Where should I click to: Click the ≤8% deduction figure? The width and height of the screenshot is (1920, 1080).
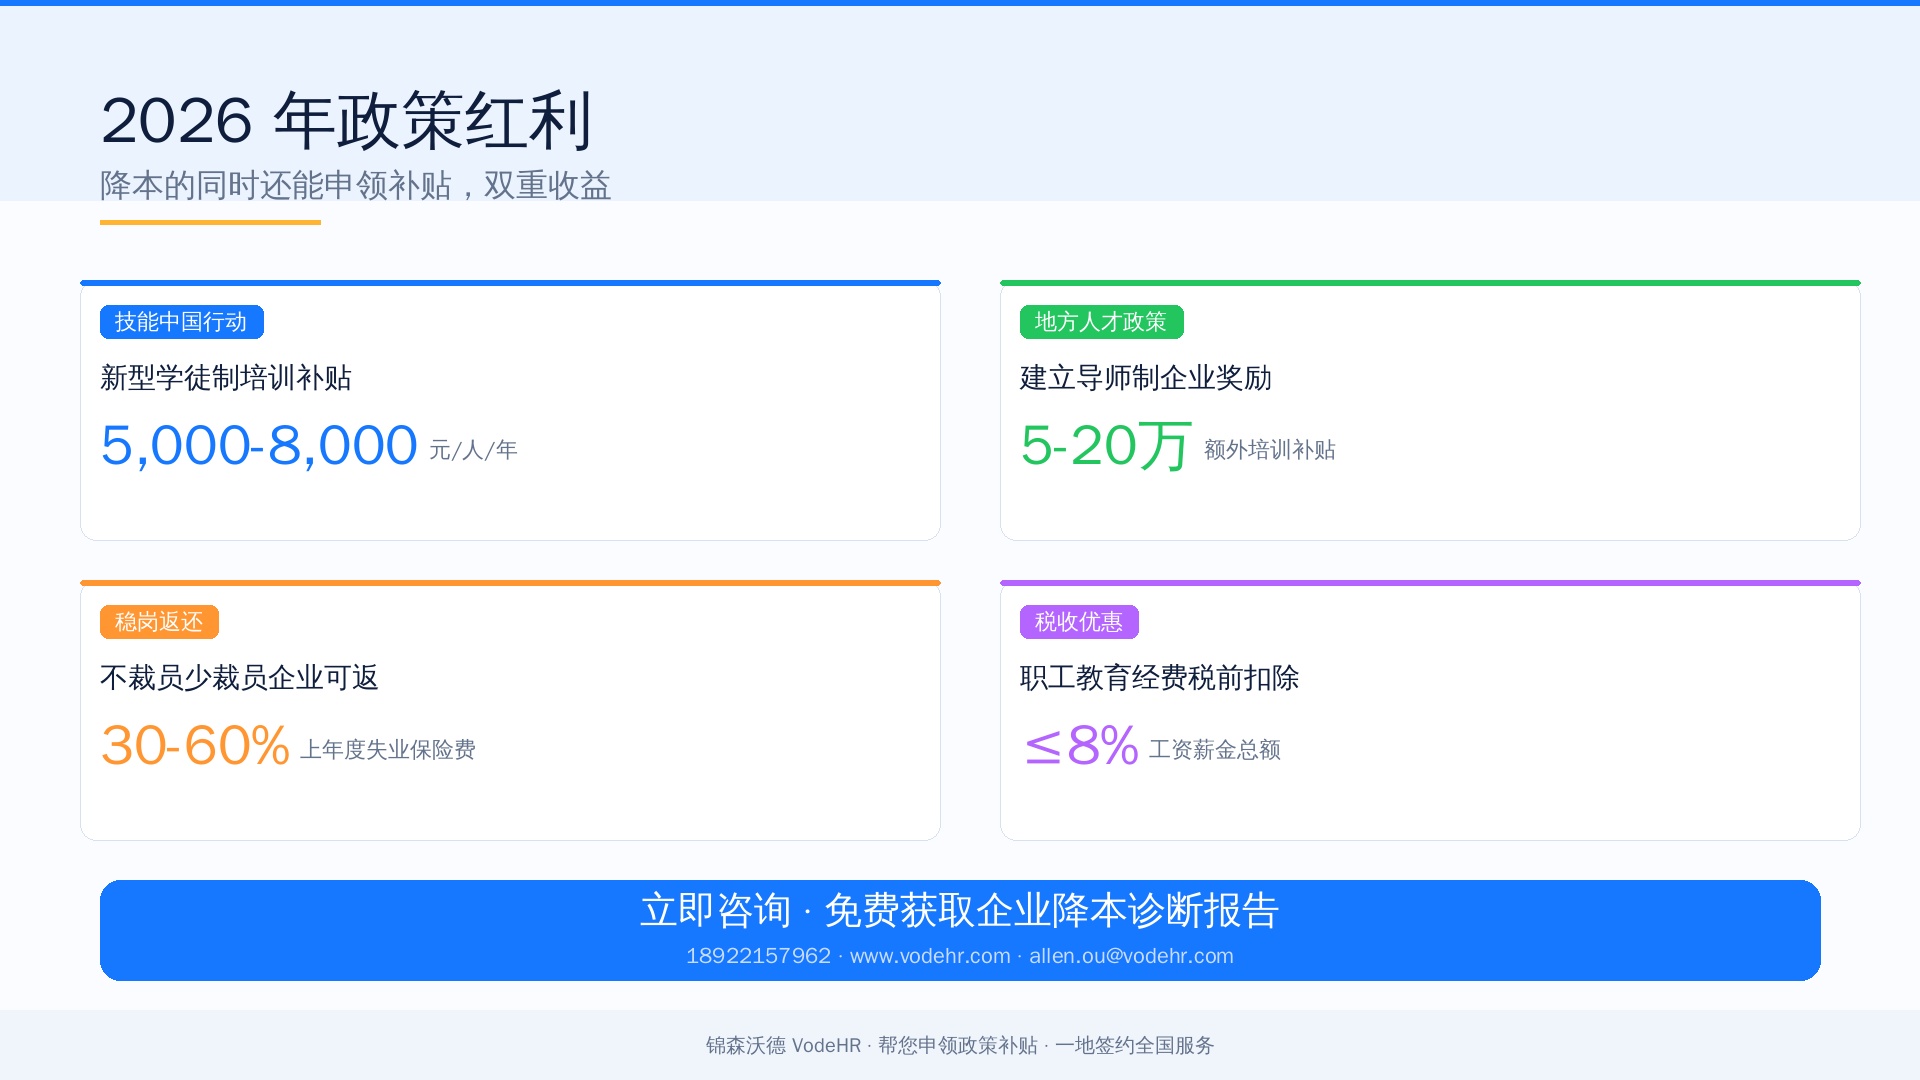[1081, 745]
